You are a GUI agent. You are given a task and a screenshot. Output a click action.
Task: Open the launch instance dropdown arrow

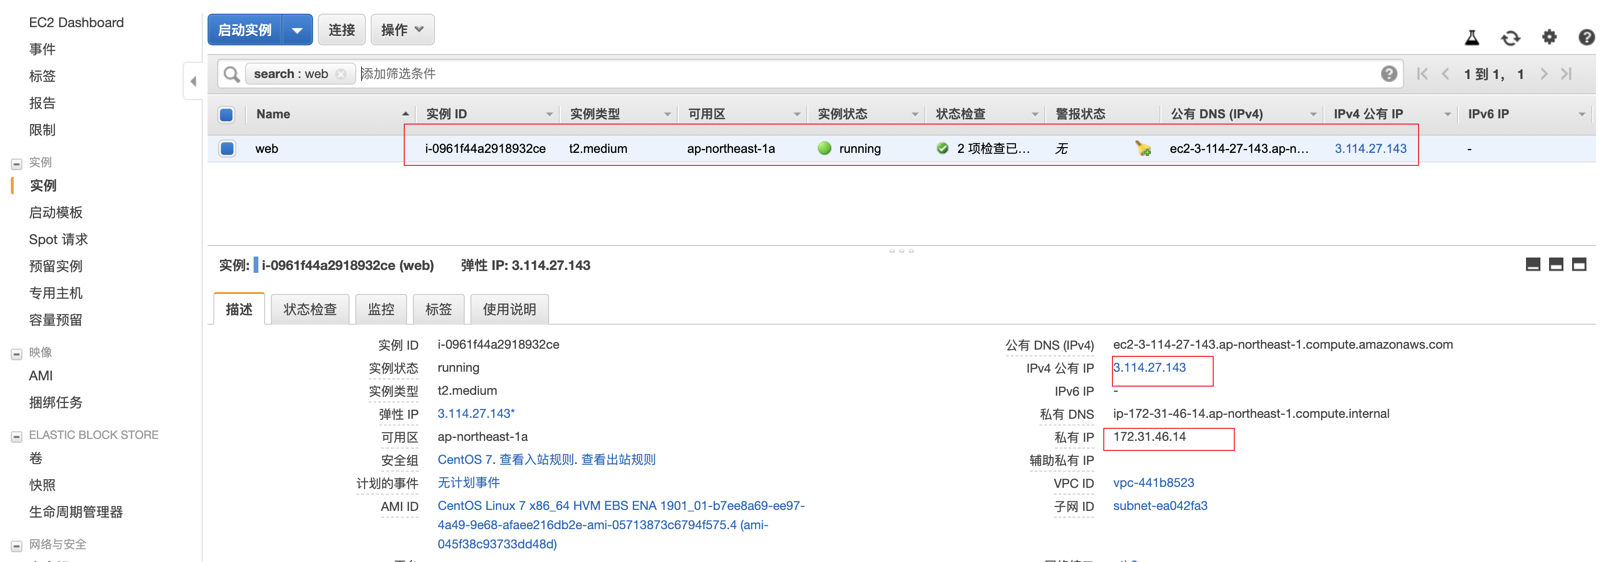(x=297, y=30)
